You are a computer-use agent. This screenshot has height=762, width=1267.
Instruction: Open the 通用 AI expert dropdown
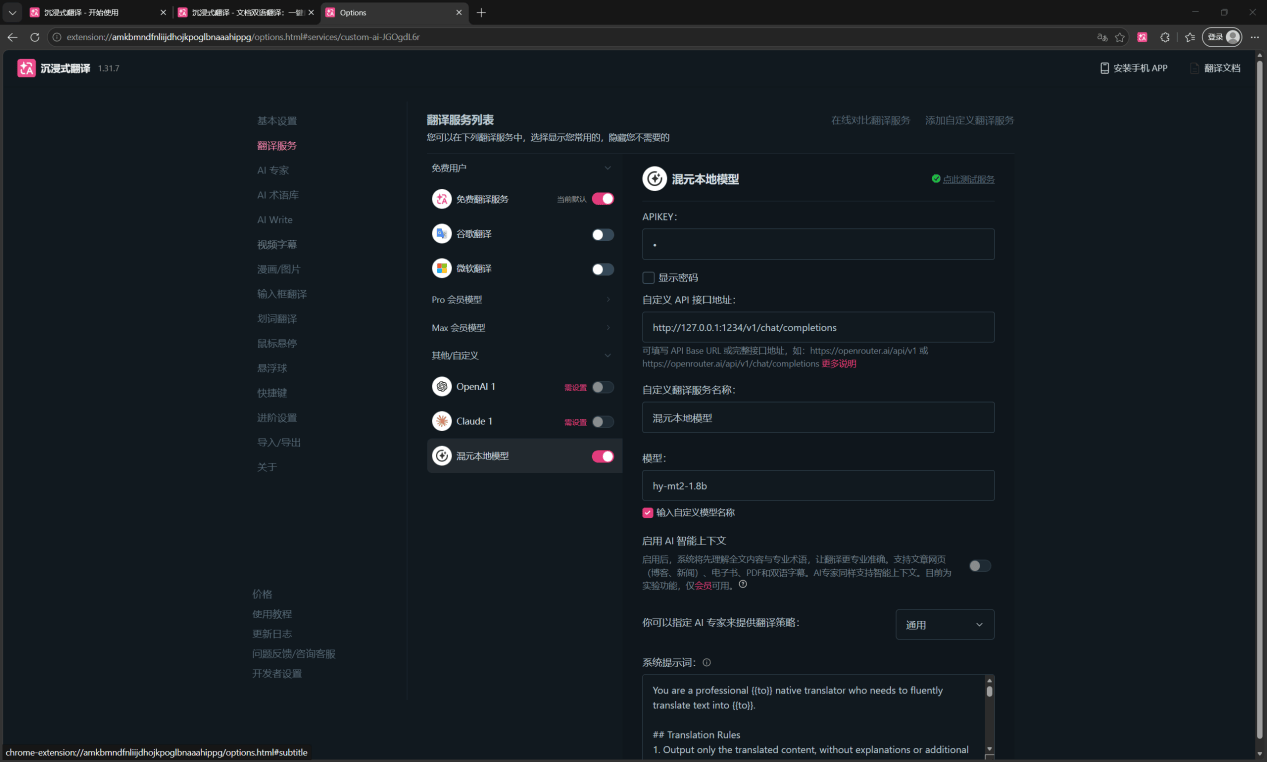[945, 624]
